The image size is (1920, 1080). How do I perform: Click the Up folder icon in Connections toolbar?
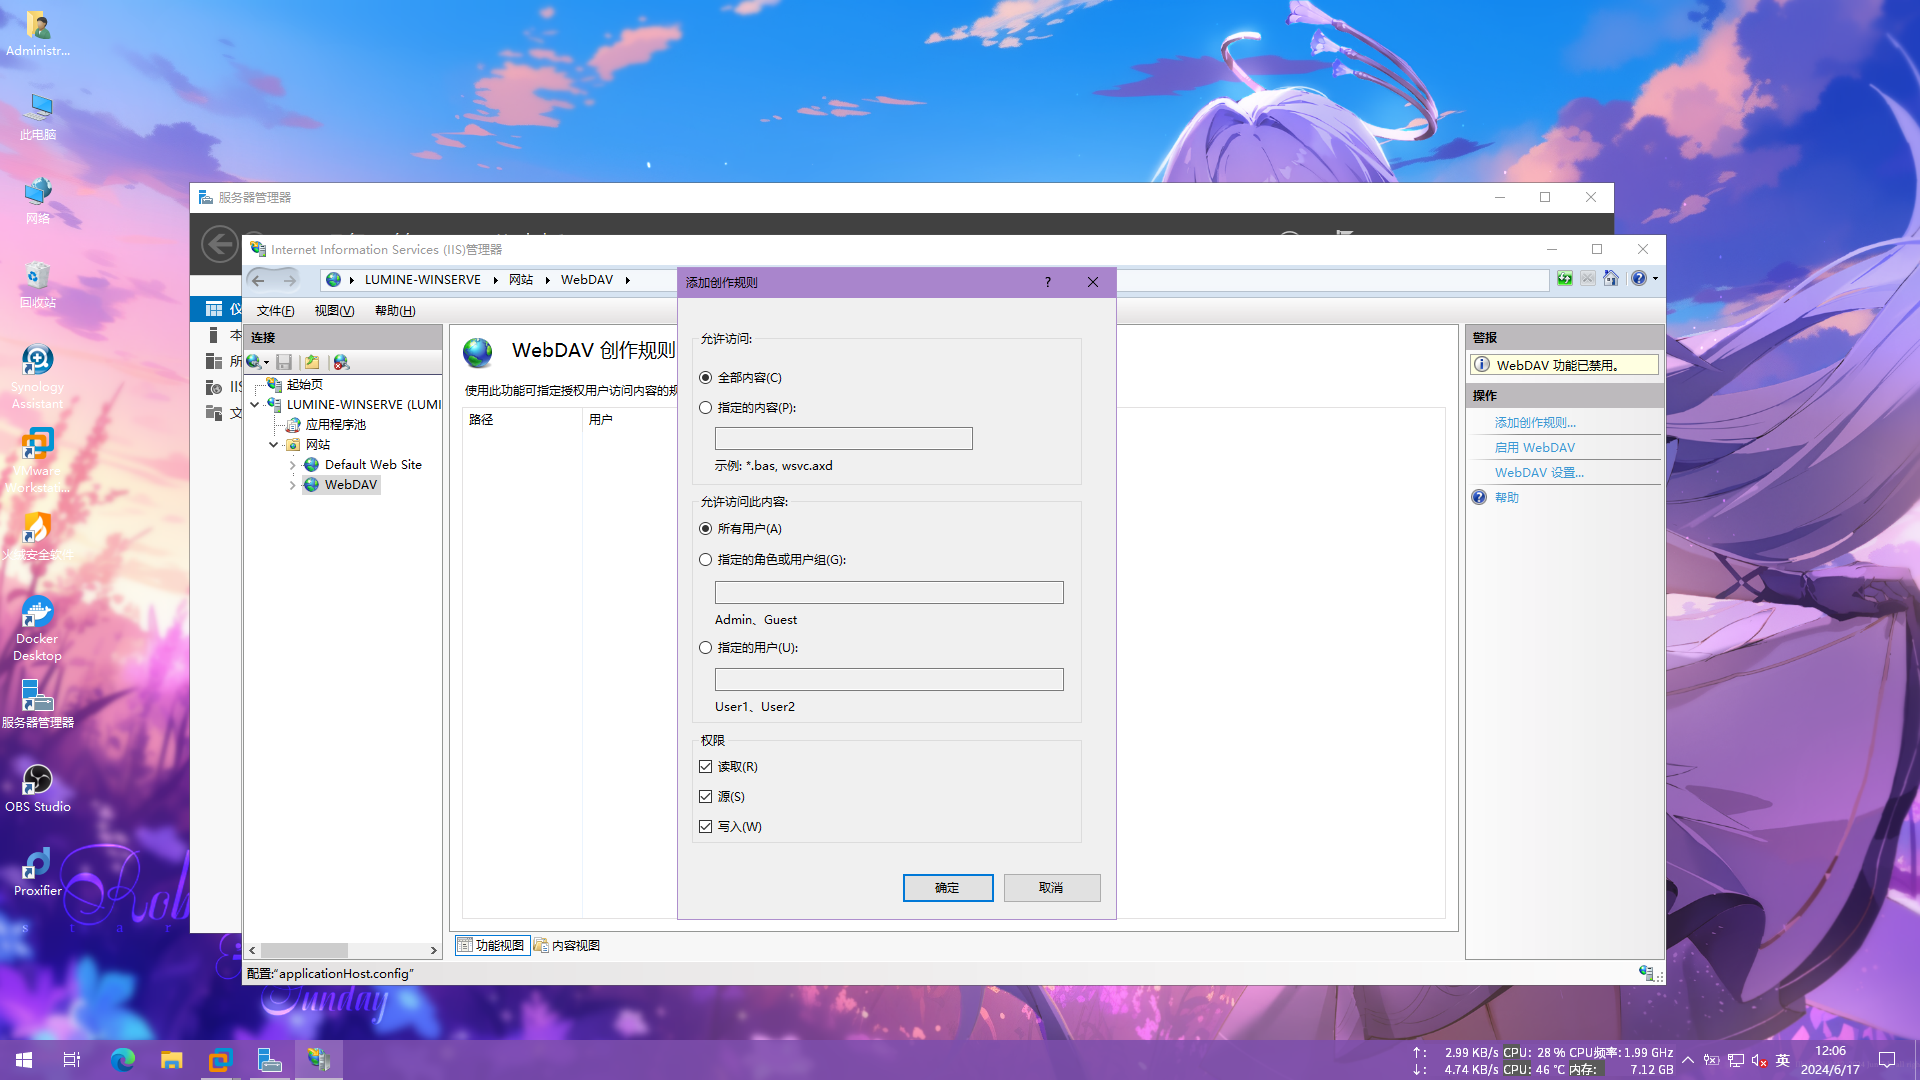[312, 362]
